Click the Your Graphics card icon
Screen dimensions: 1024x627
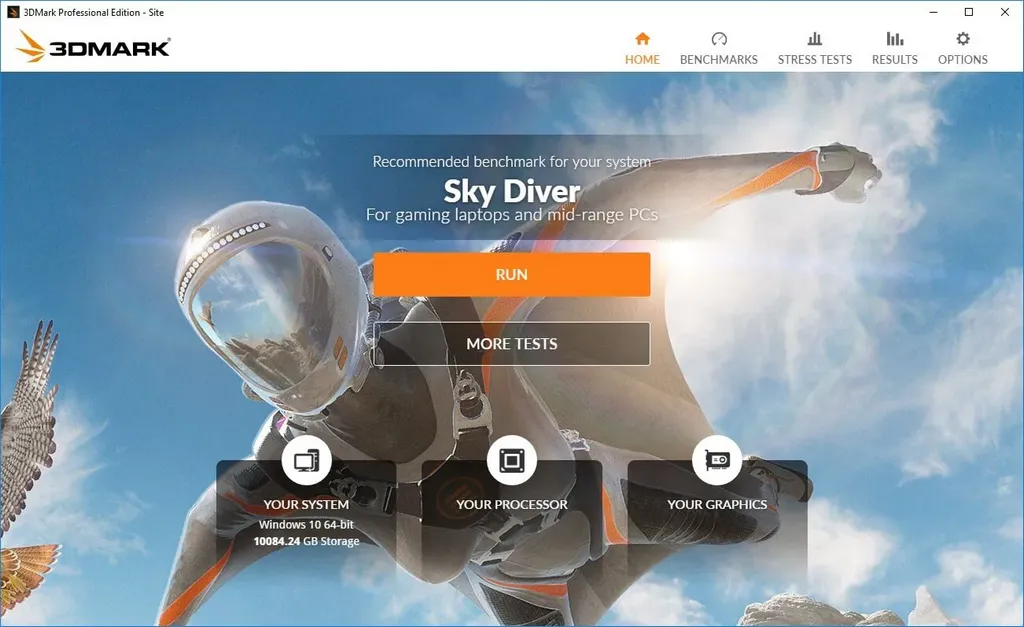coord(717,460)
